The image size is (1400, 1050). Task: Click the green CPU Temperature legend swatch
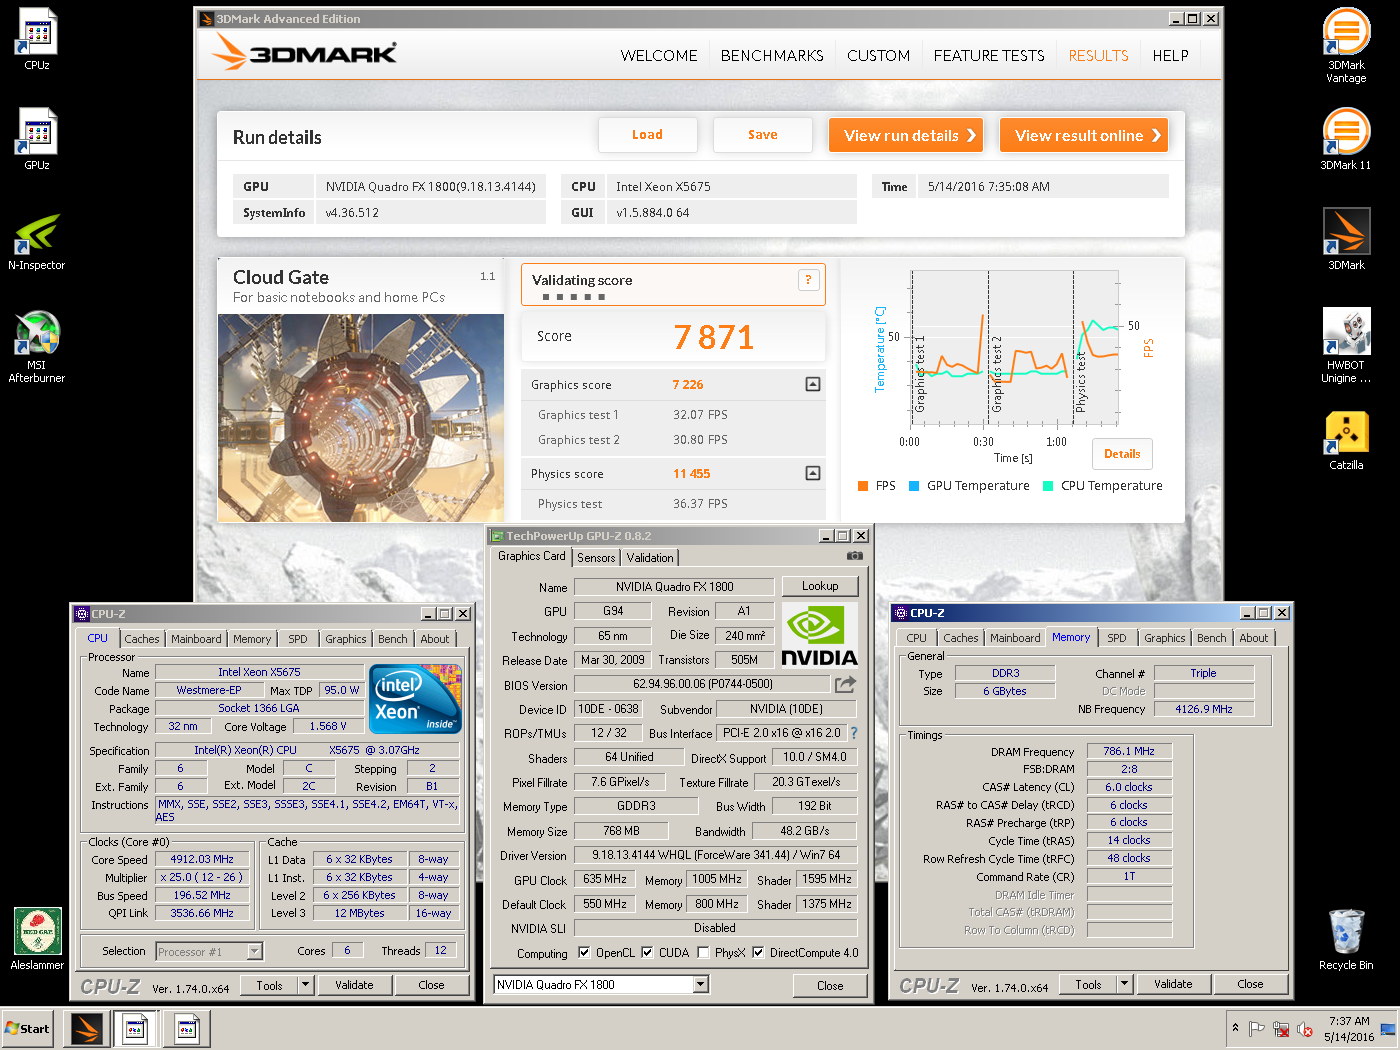[1048, 486]
